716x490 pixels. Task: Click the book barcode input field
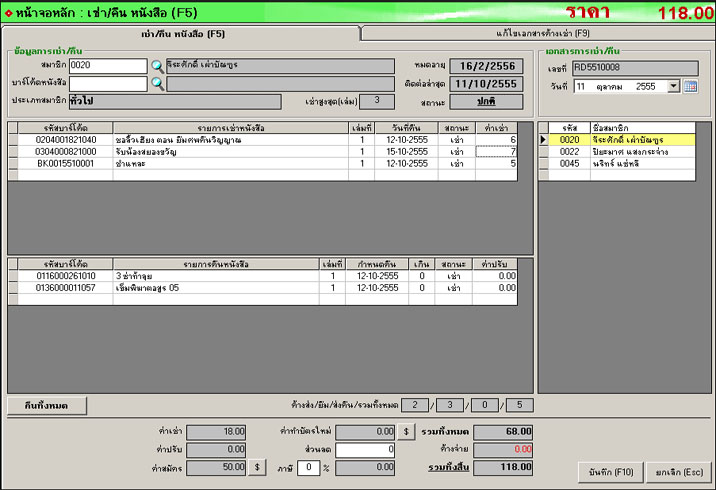pyautogui.click(x=108, y=84)
